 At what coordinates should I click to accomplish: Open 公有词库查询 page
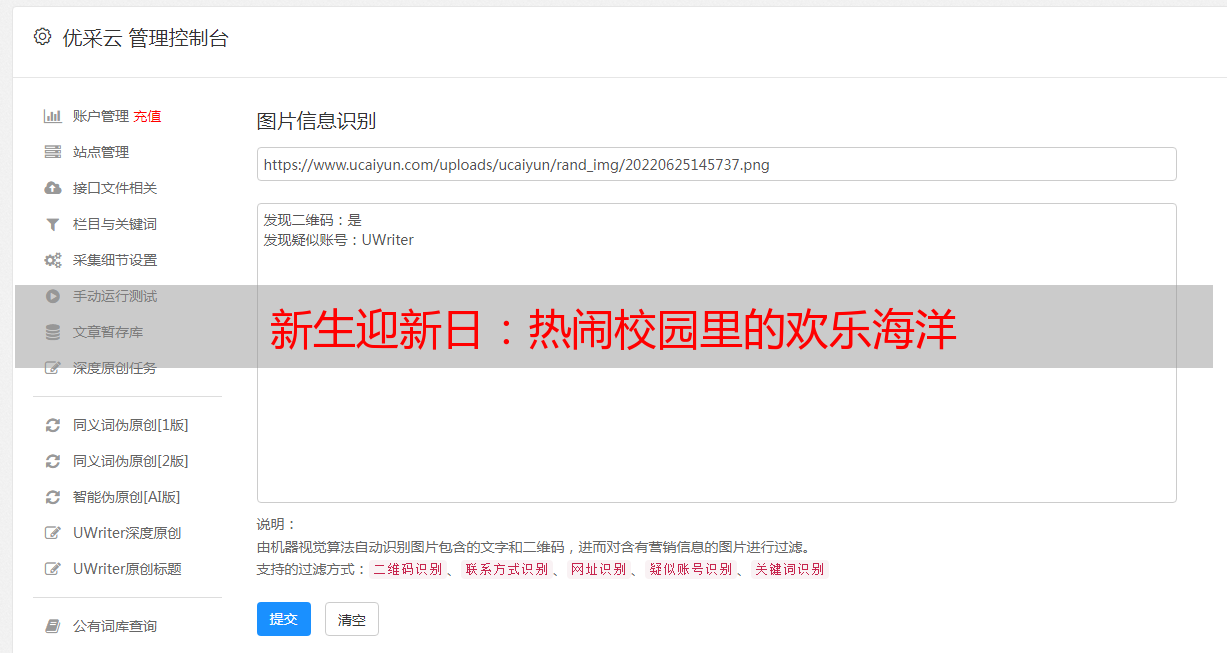(115, 626)
